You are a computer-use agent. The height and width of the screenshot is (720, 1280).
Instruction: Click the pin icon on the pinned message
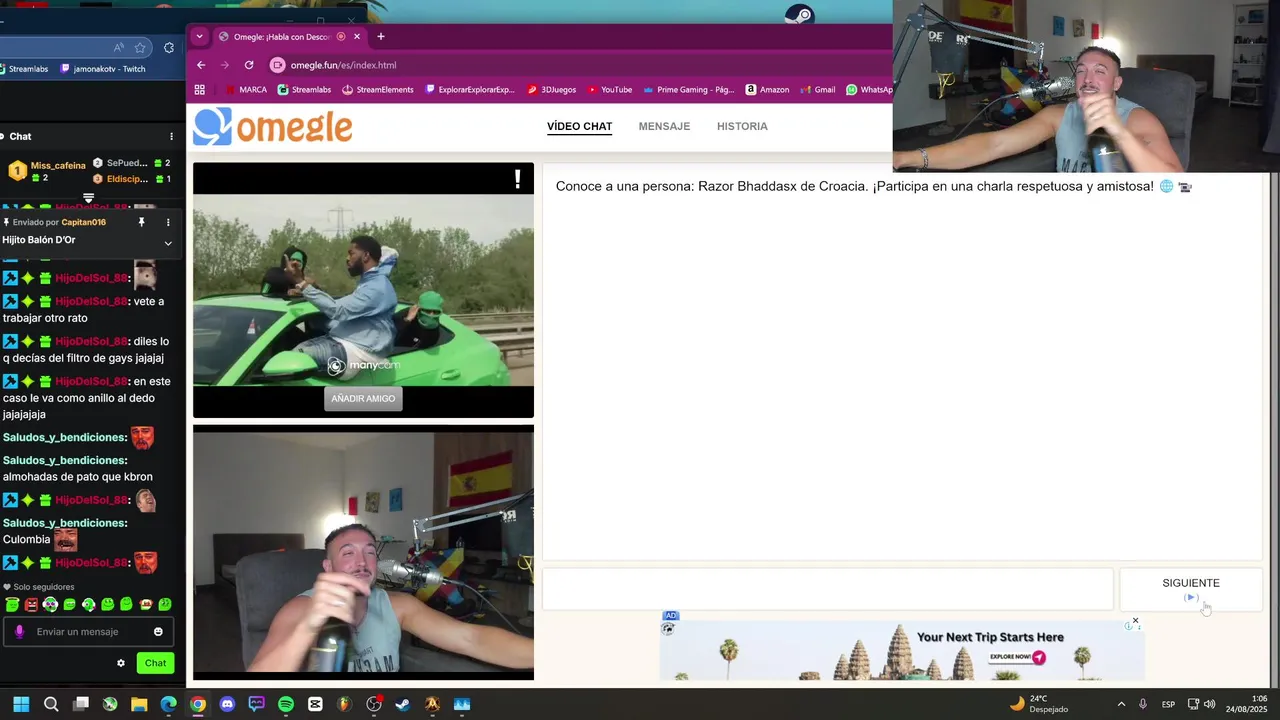[141, 222]
